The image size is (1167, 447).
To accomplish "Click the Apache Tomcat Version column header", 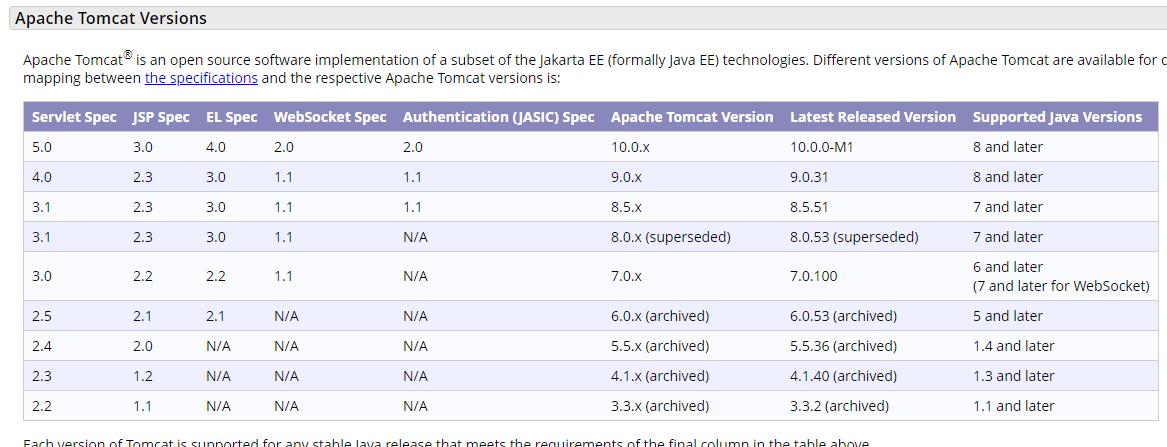I will tap(692, 117).
